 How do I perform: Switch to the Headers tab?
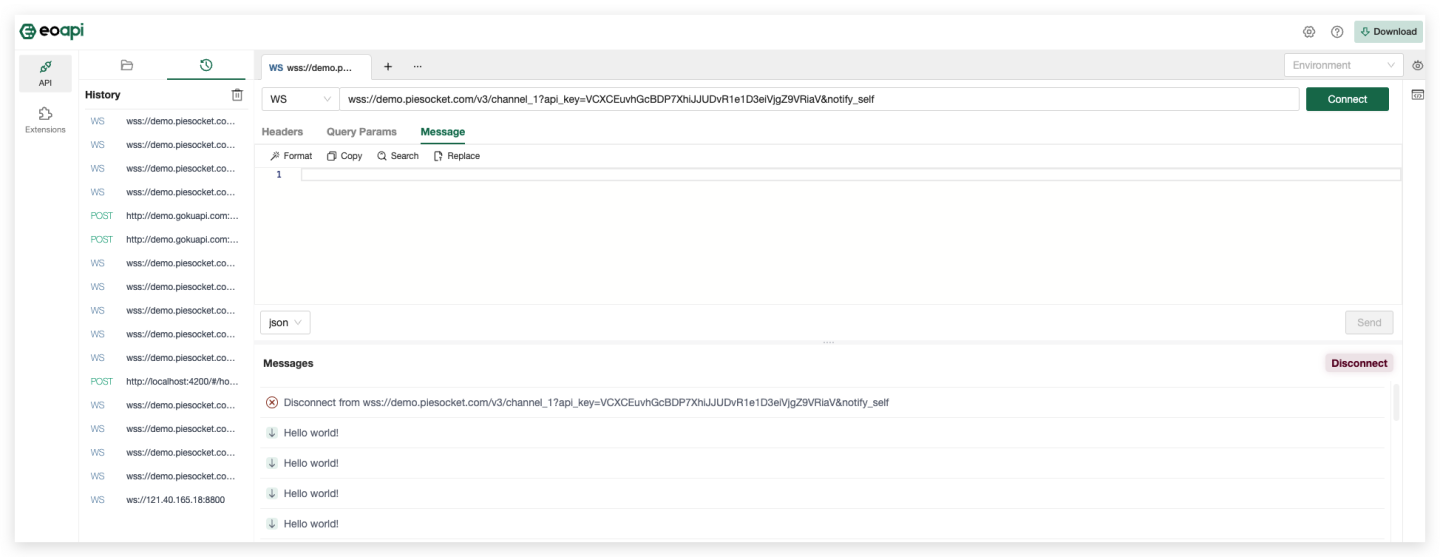(282, 132)
